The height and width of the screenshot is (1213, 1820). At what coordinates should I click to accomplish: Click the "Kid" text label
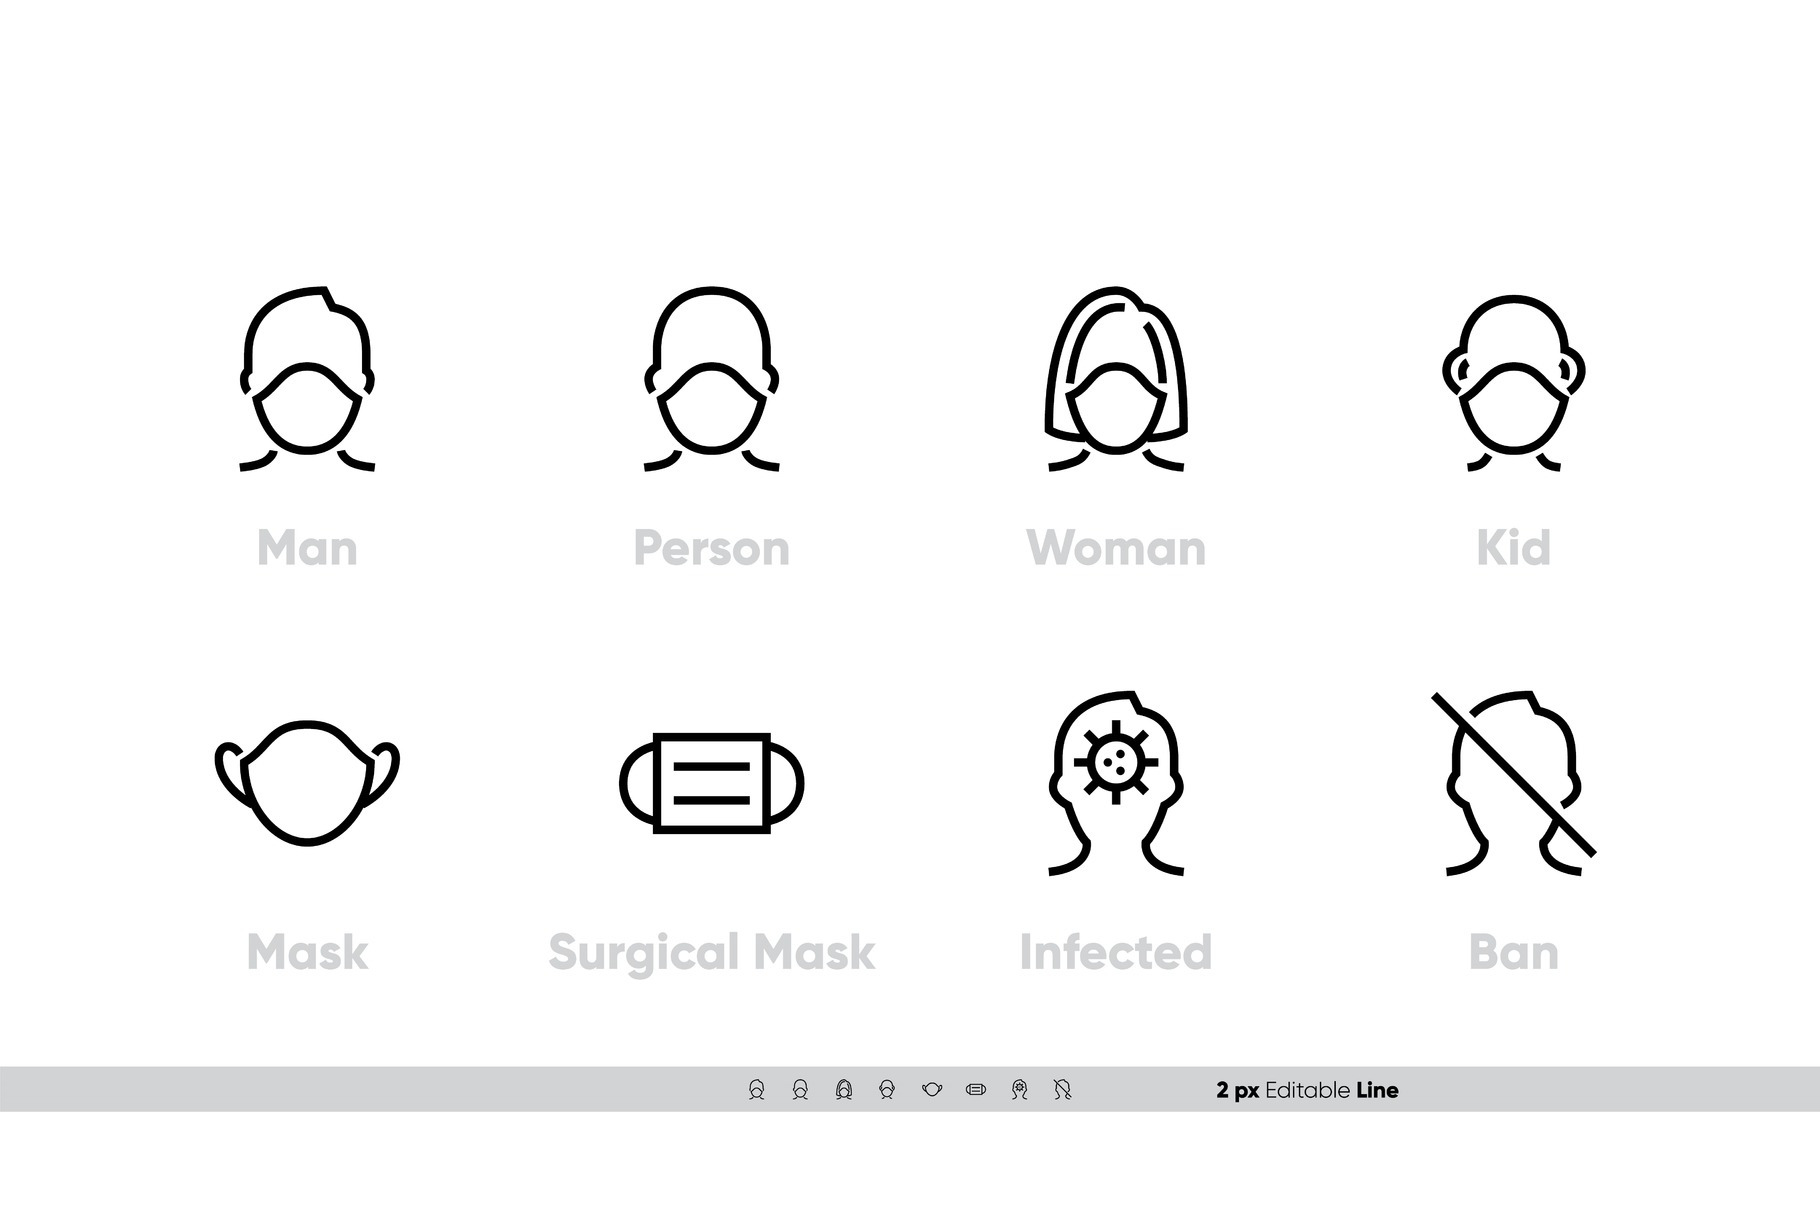coord(1513,549)
